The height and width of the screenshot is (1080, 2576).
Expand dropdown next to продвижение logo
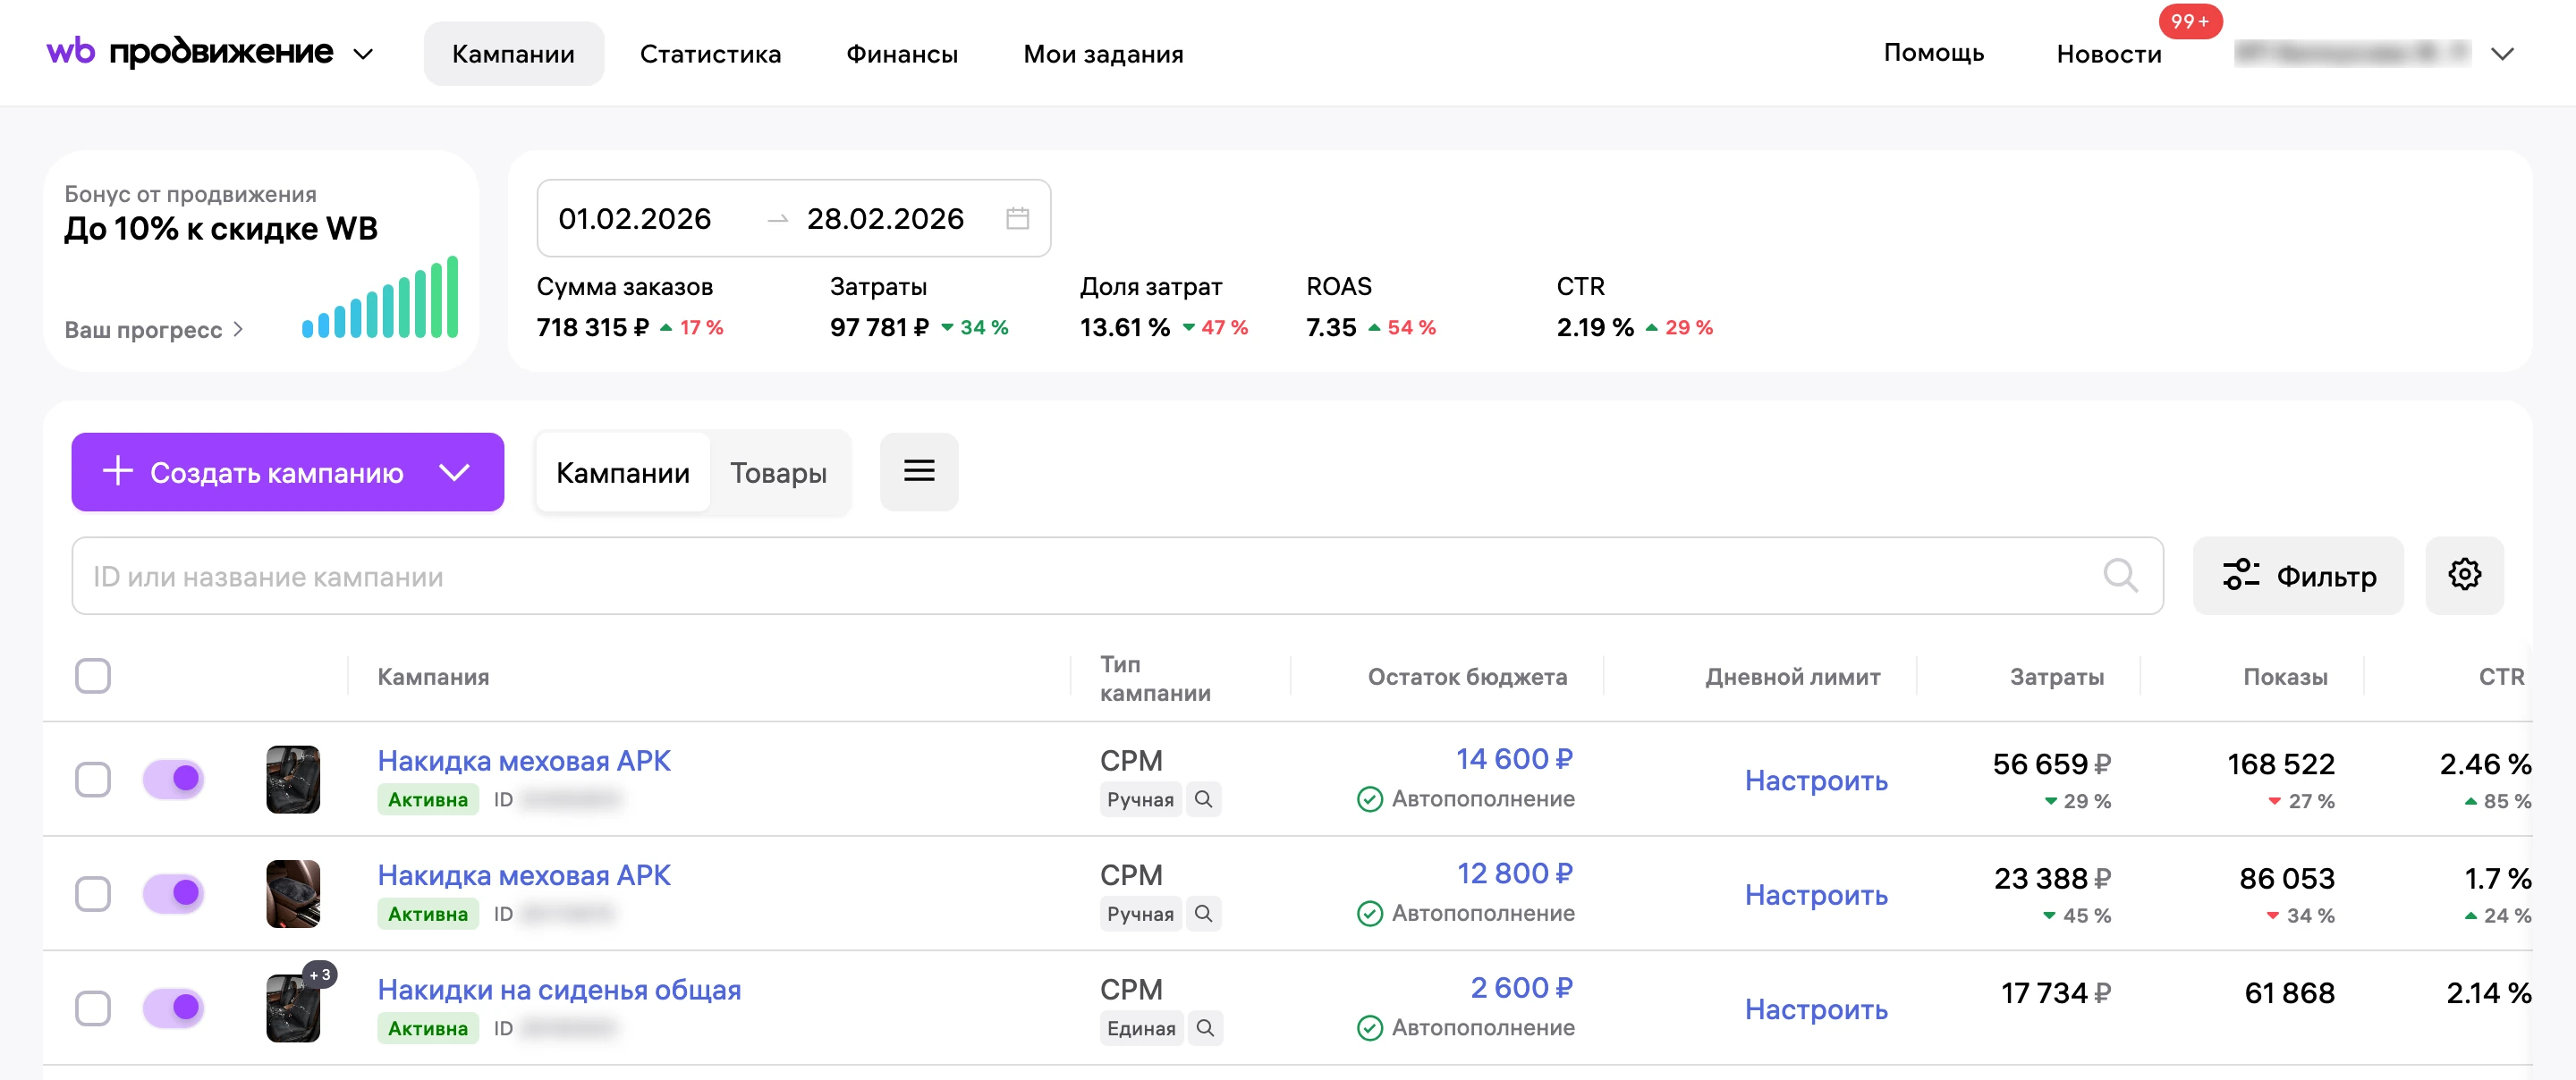(x=364, y=54)
